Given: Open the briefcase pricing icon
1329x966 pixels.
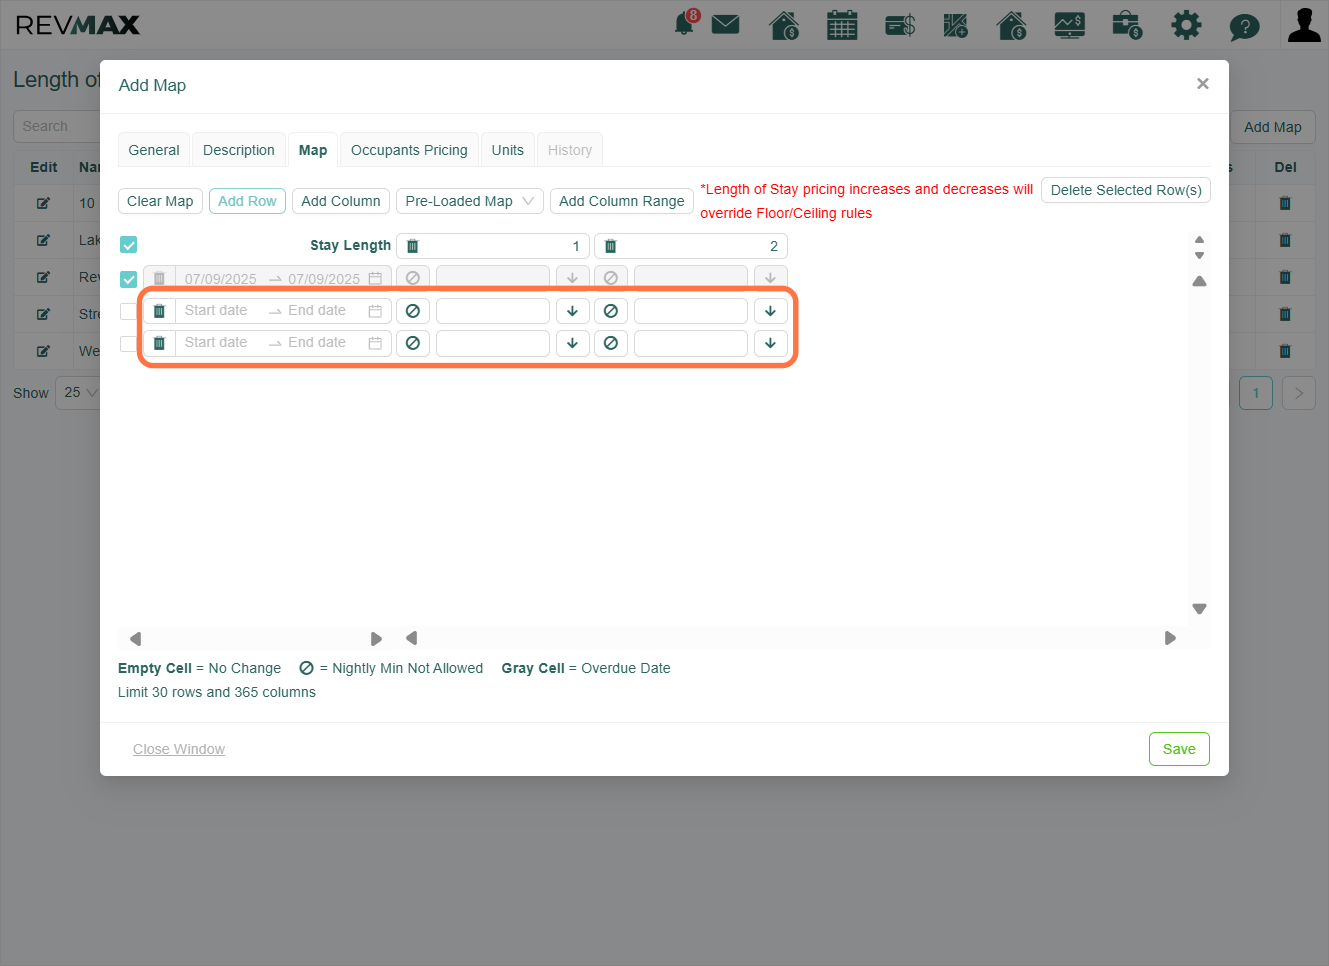Looking at the screenshot, I should [1127, 25].
